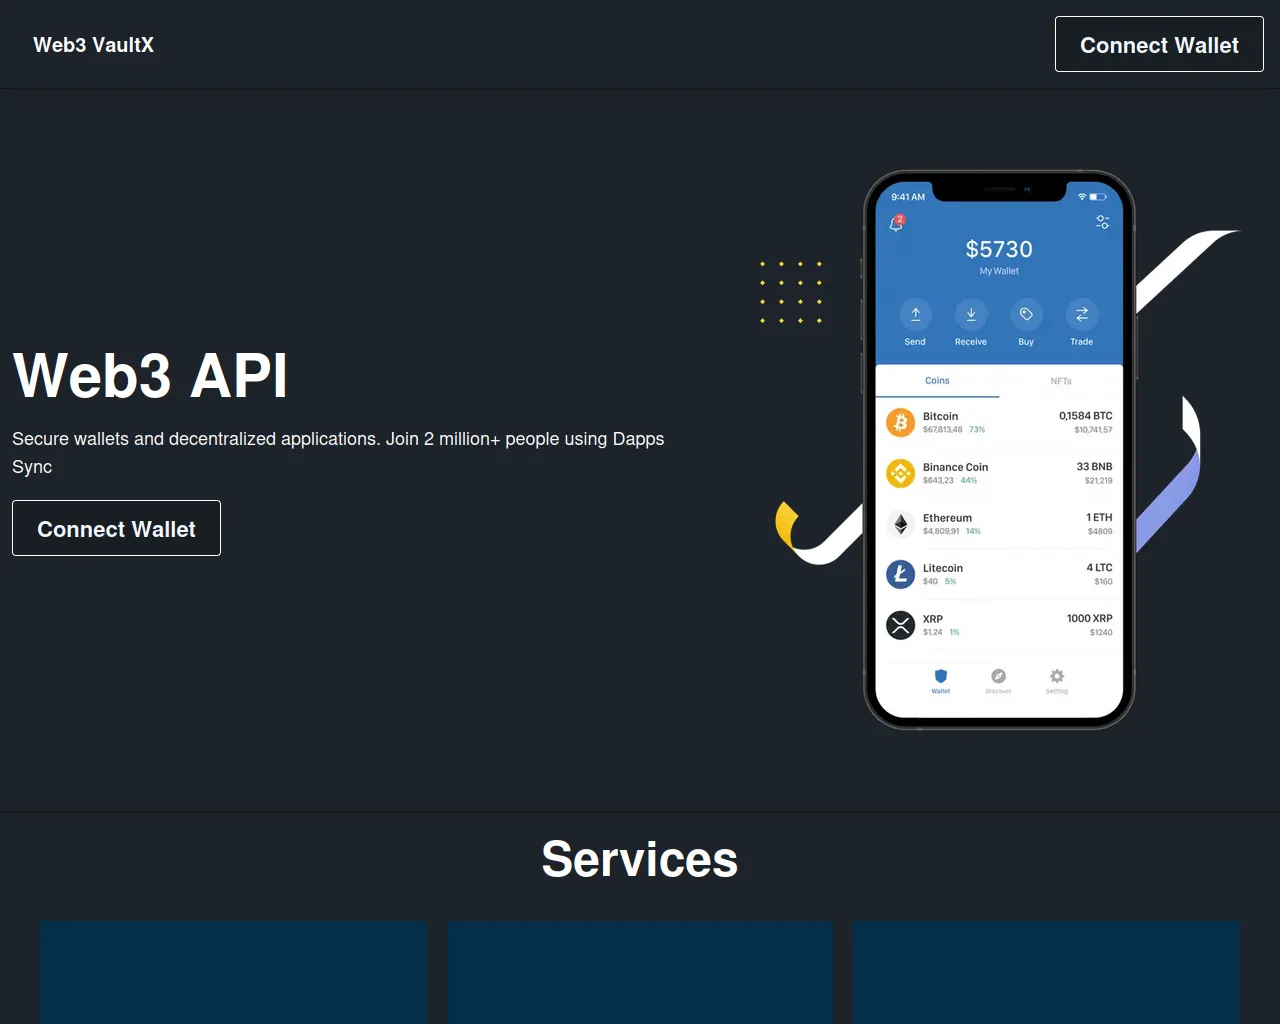Viewport: 1280px width, 1024px height.
Task: Tap the Setting gear icon in phone navigation
Action: coord(1057,676)
